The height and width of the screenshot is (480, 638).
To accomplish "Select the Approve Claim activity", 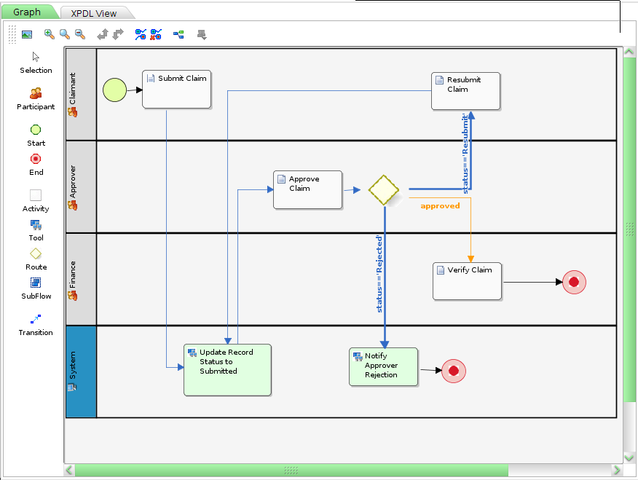I will pos(308,190).
